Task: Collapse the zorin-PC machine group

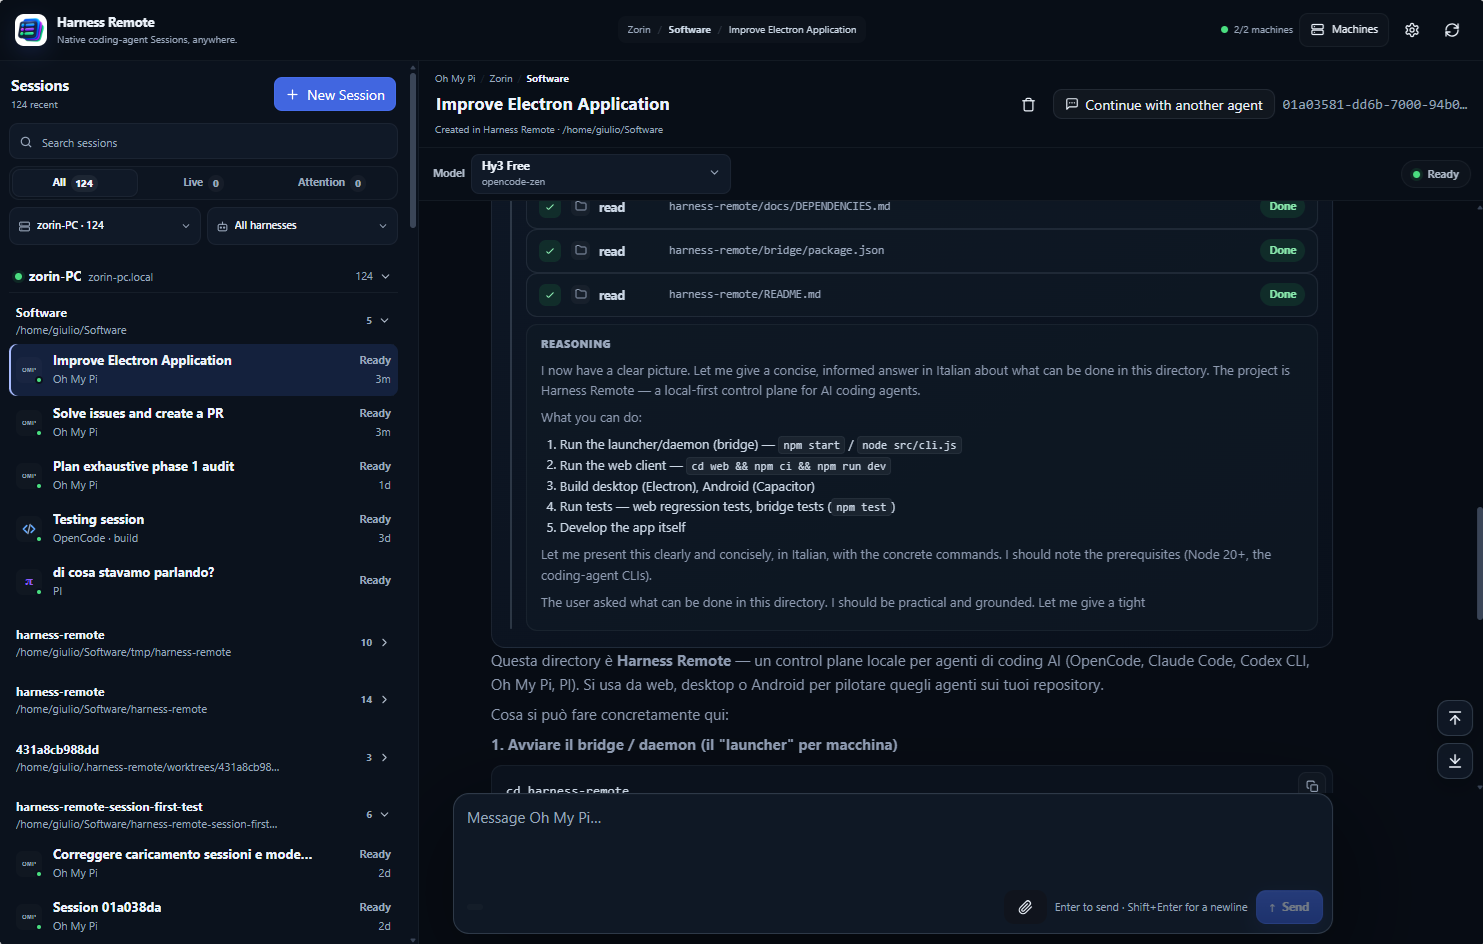Action: click(385, 276)
